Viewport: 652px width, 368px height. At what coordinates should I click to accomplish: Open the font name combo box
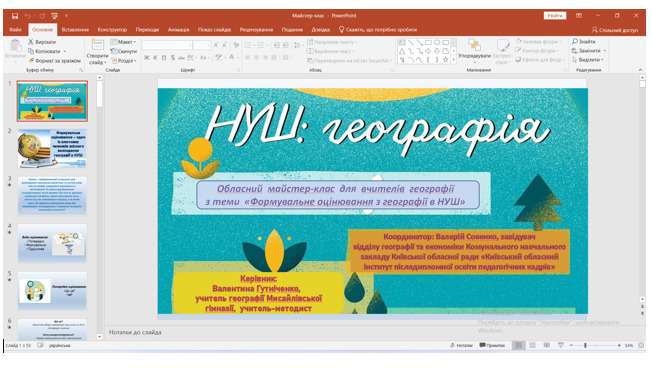coord(167,45)
